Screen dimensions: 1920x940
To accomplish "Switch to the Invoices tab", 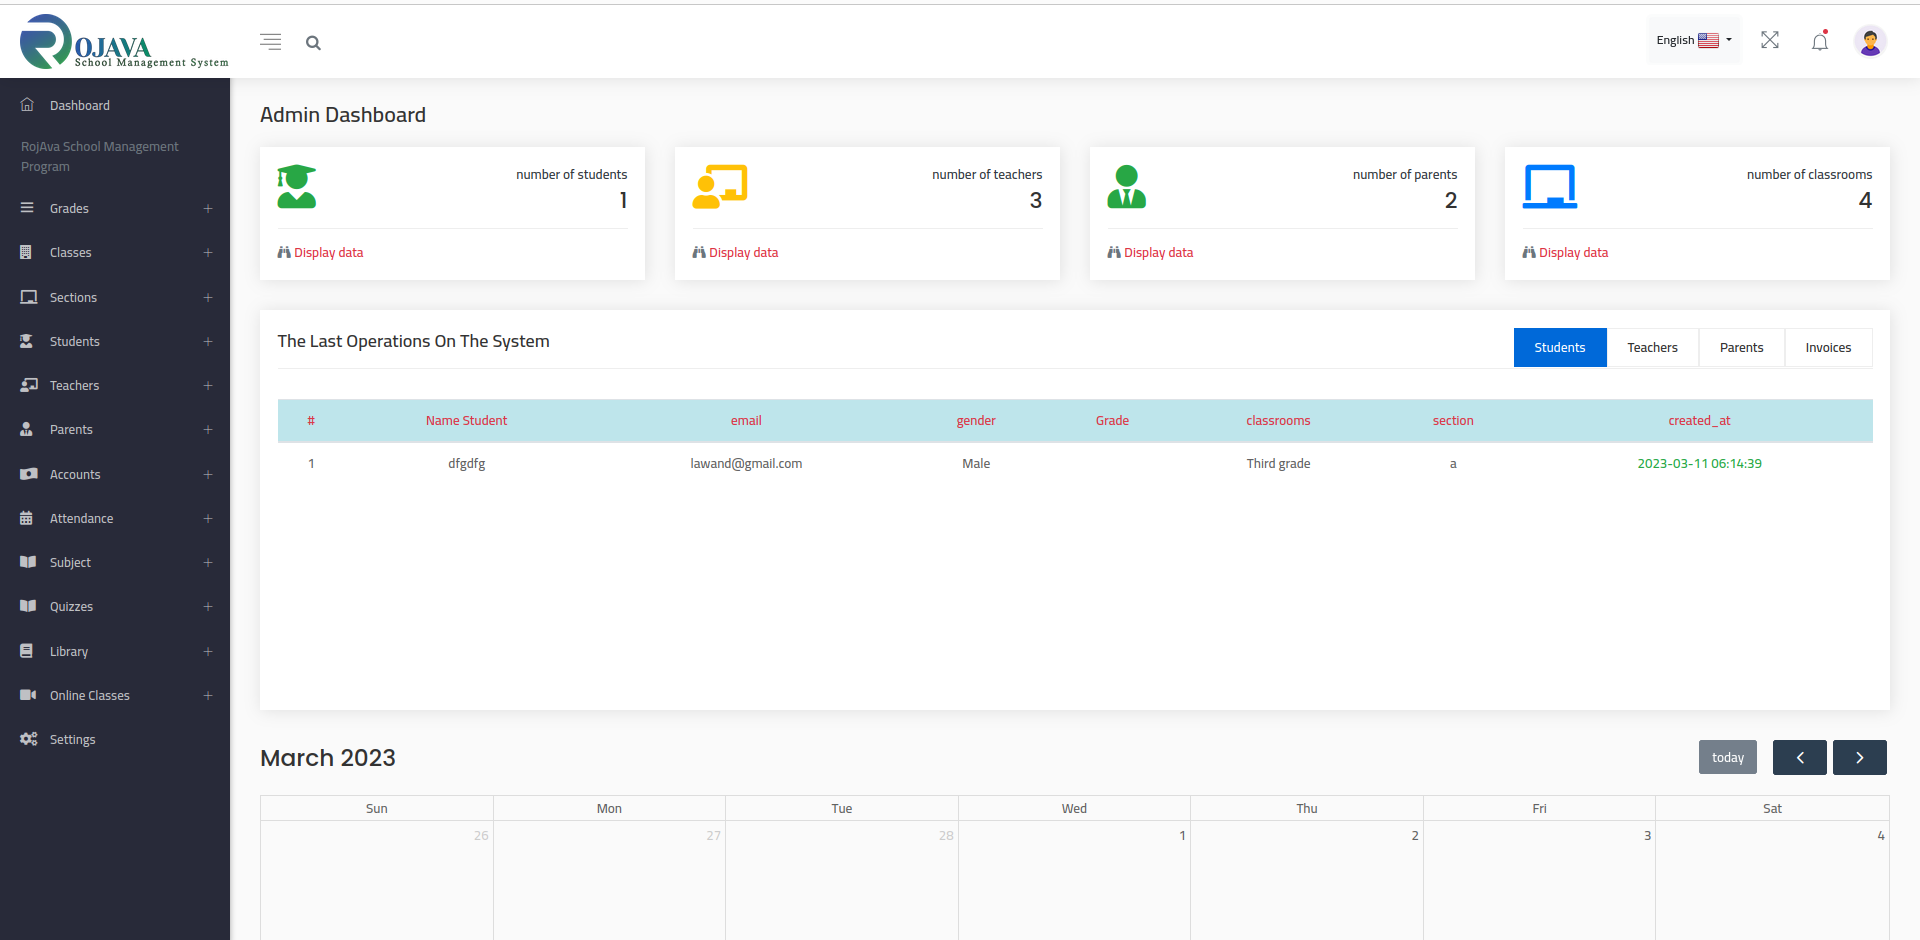I will pos(1827,348).
